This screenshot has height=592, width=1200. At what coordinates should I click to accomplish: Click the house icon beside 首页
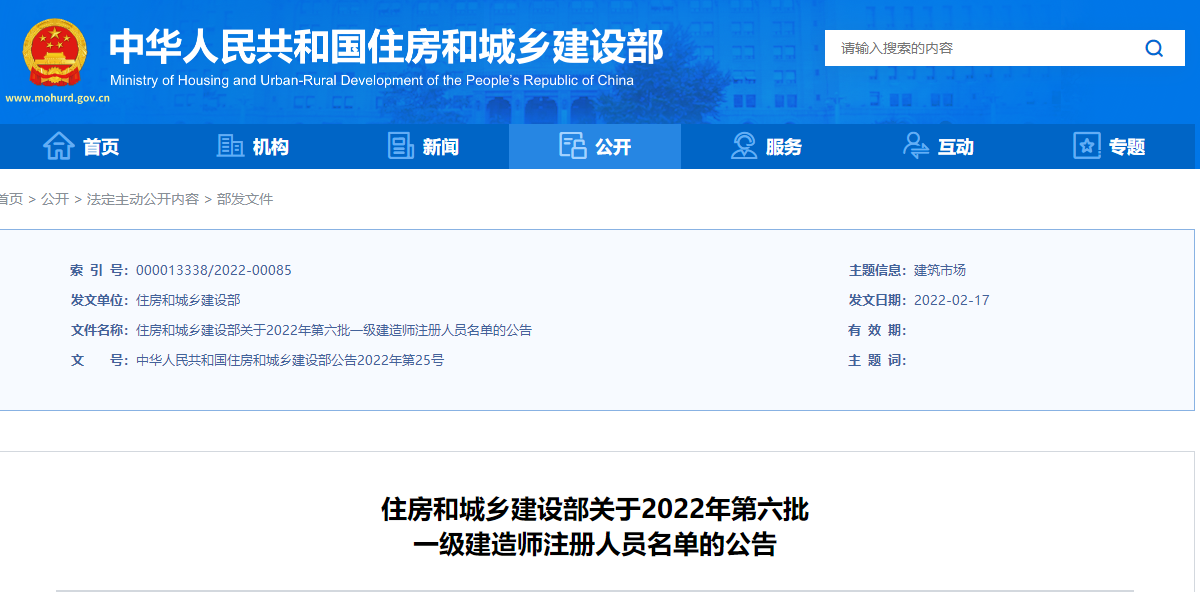tap(59, 146)
